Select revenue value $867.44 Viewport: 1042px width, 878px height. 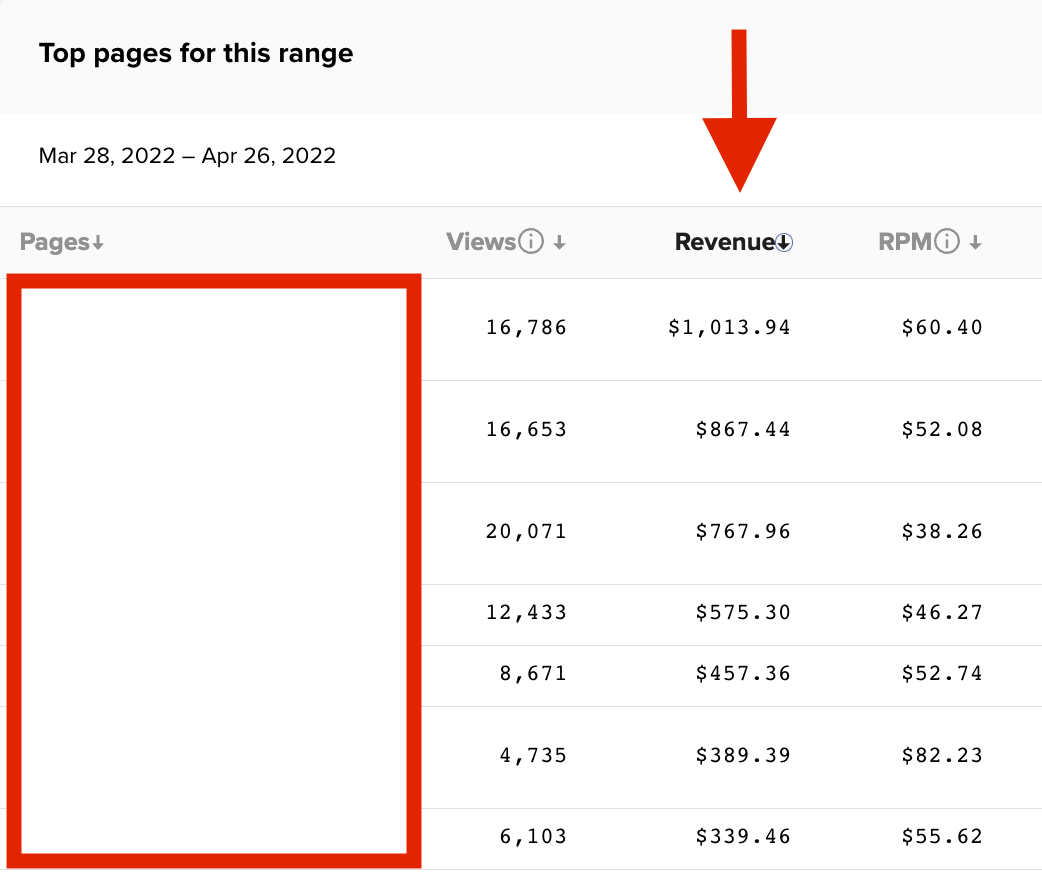743,429
